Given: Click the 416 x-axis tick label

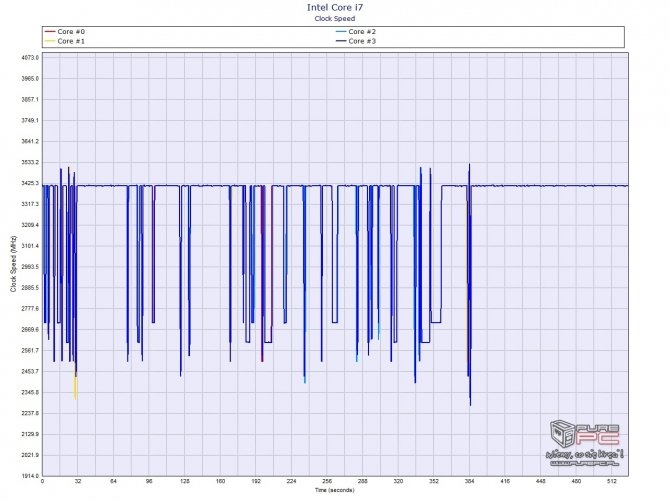Looking at the screenshot, I should click(x=505, y=481).
